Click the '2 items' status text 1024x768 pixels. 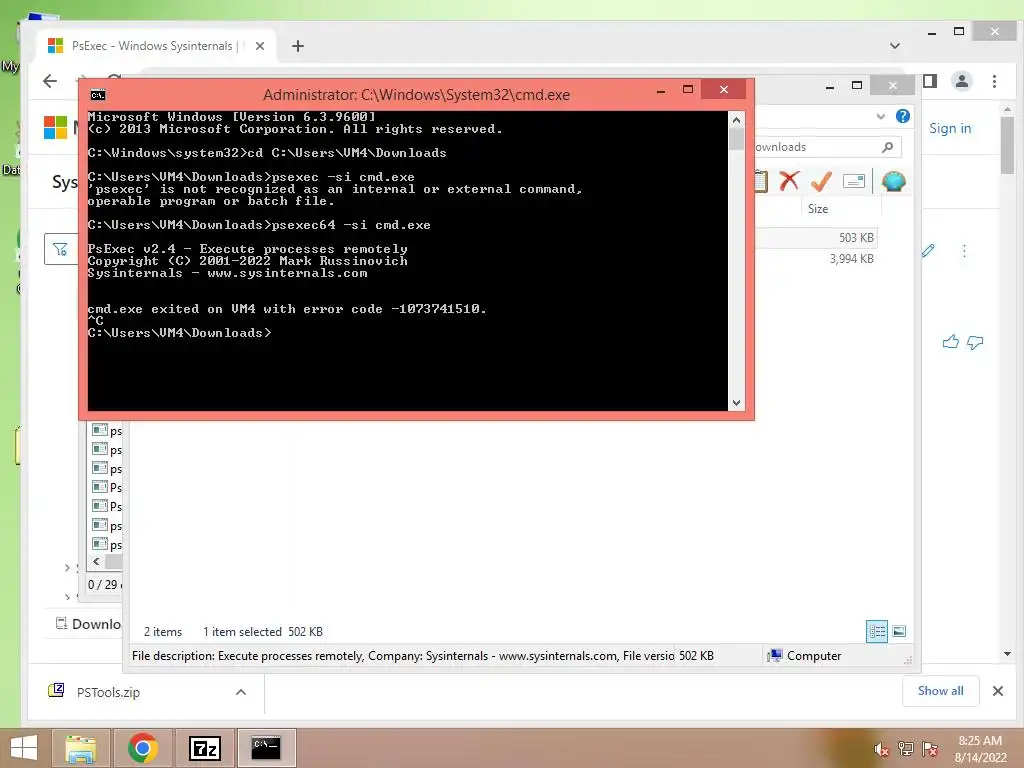coord(163,632)
